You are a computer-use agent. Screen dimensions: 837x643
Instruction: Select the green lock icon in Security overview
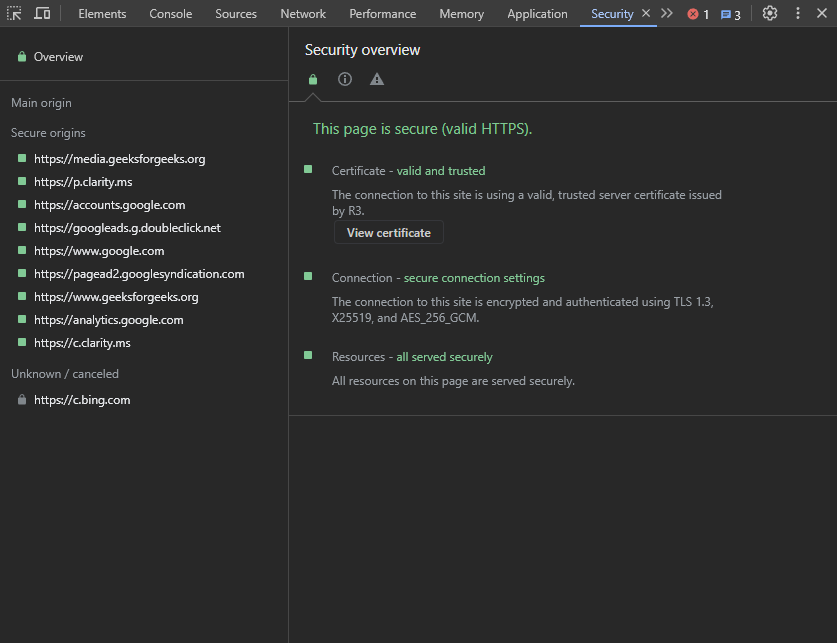coord(313,80)
